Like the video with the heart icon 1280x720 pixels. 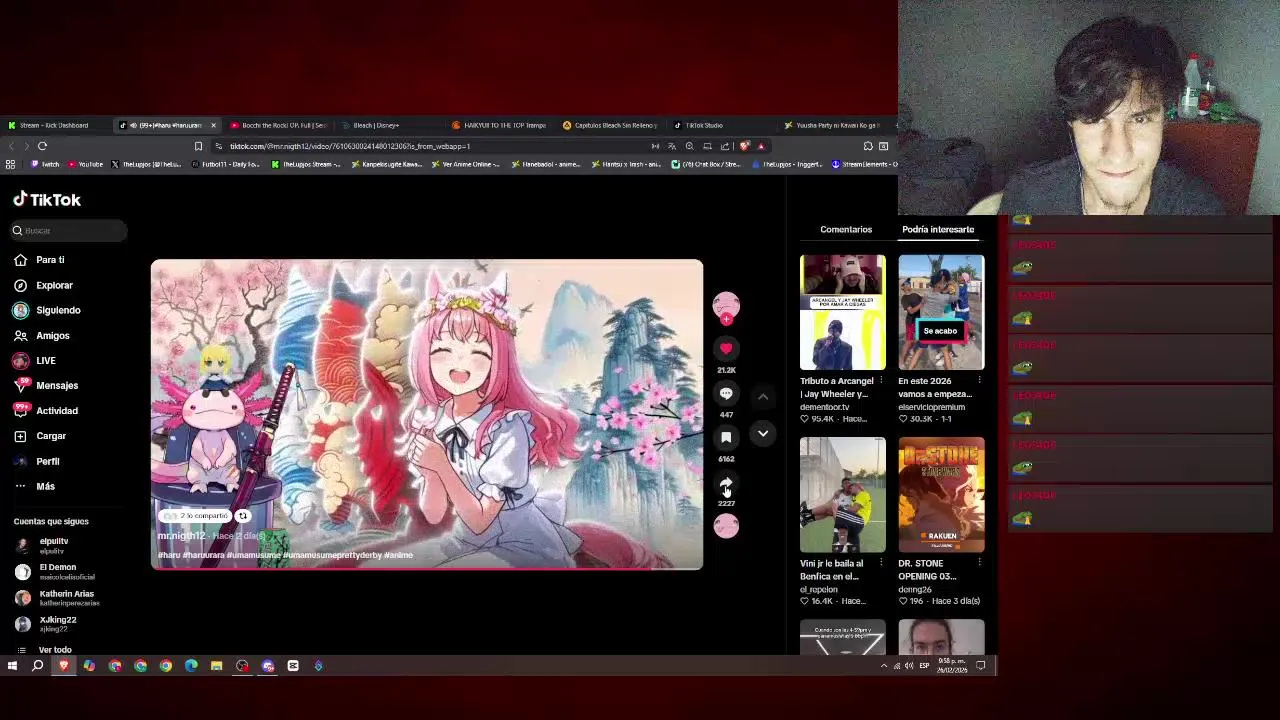(x=726, y=348)
